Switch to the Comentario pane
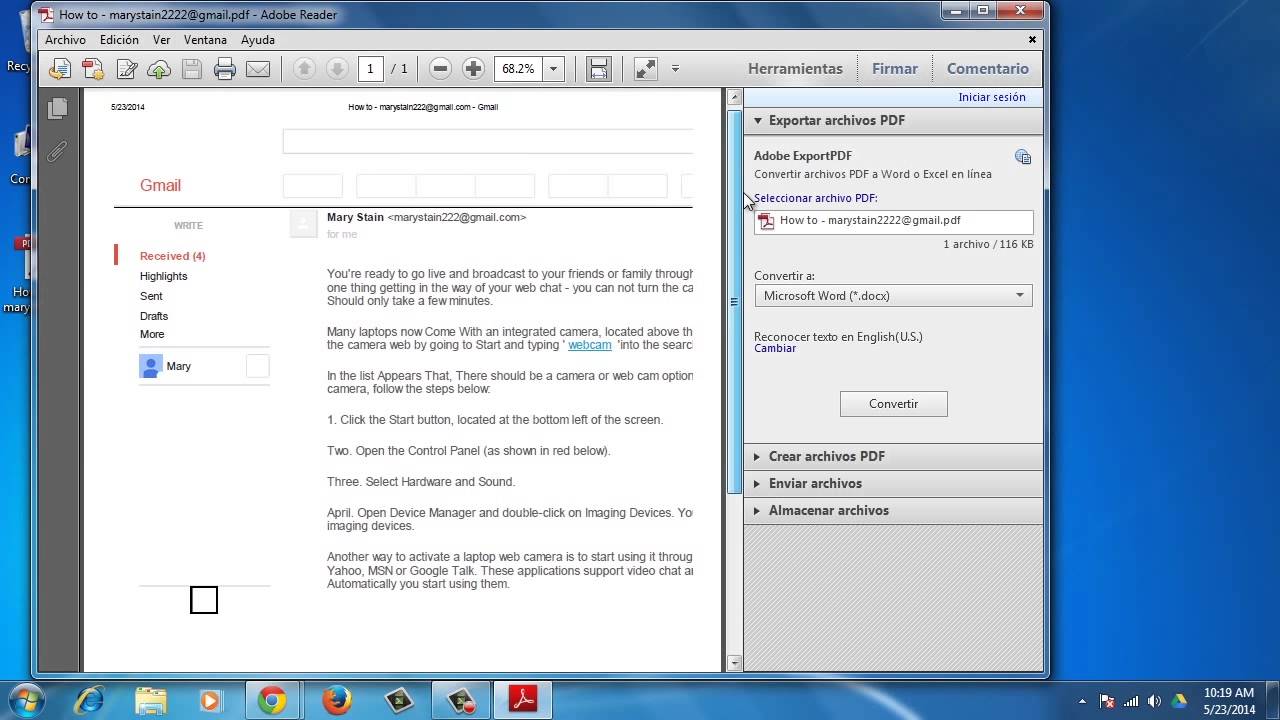Image resolution: width=1280 pixels, height=720 pixels. coord(988,69)
